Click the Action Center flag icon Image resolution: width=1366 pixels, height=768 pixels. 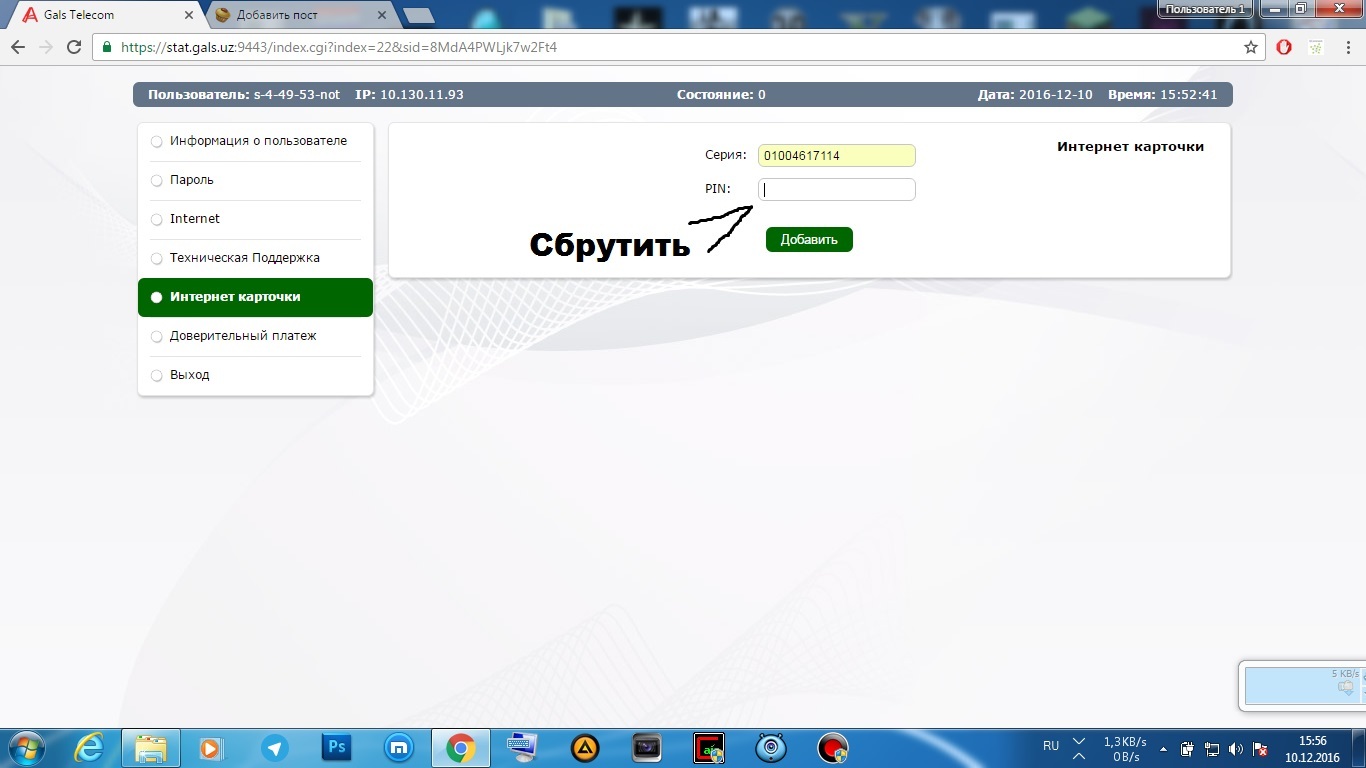(1261, 749)
